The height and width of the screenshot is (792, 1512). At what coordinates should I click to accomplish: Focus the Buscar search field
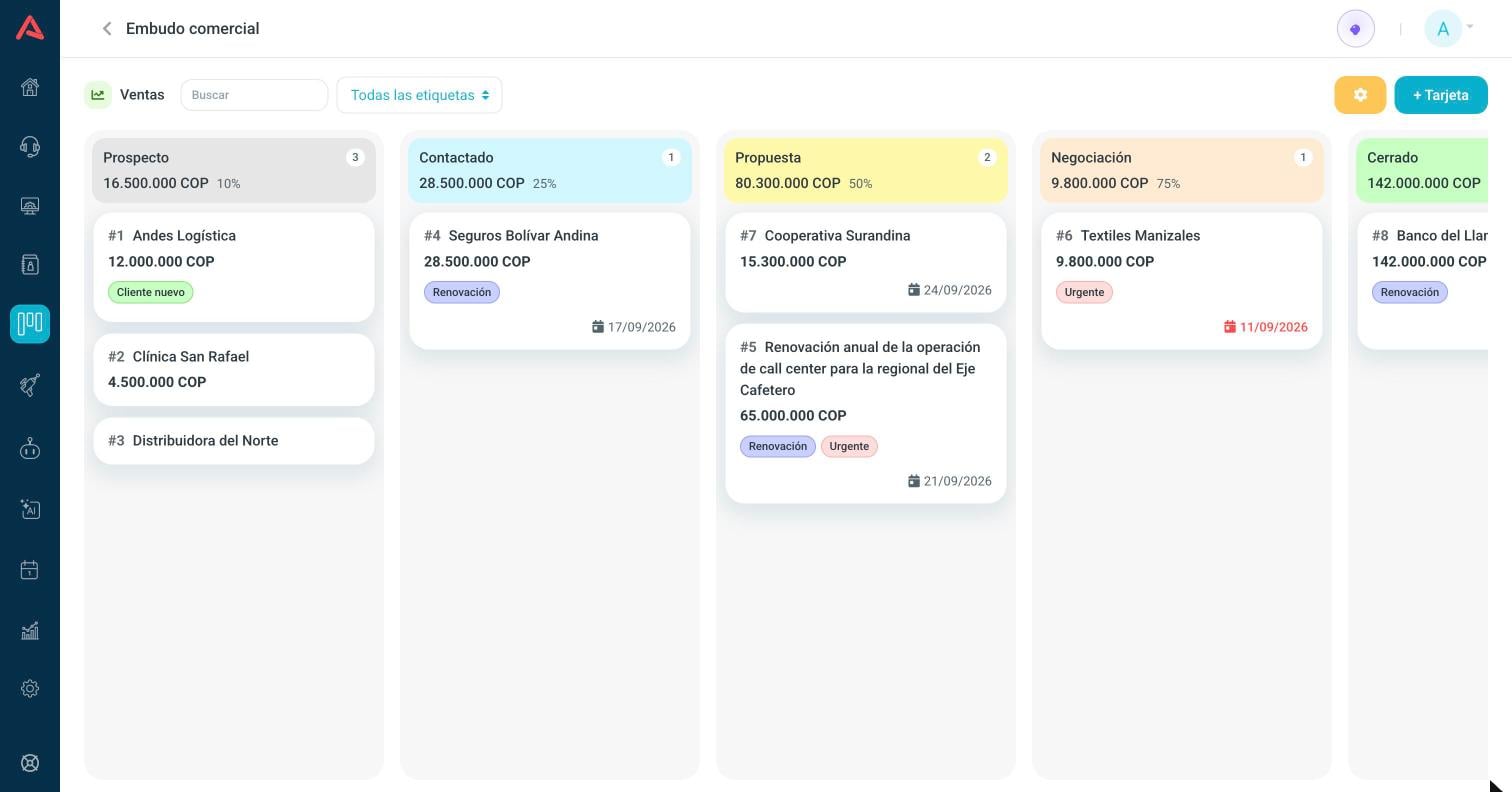coord(254,95)
